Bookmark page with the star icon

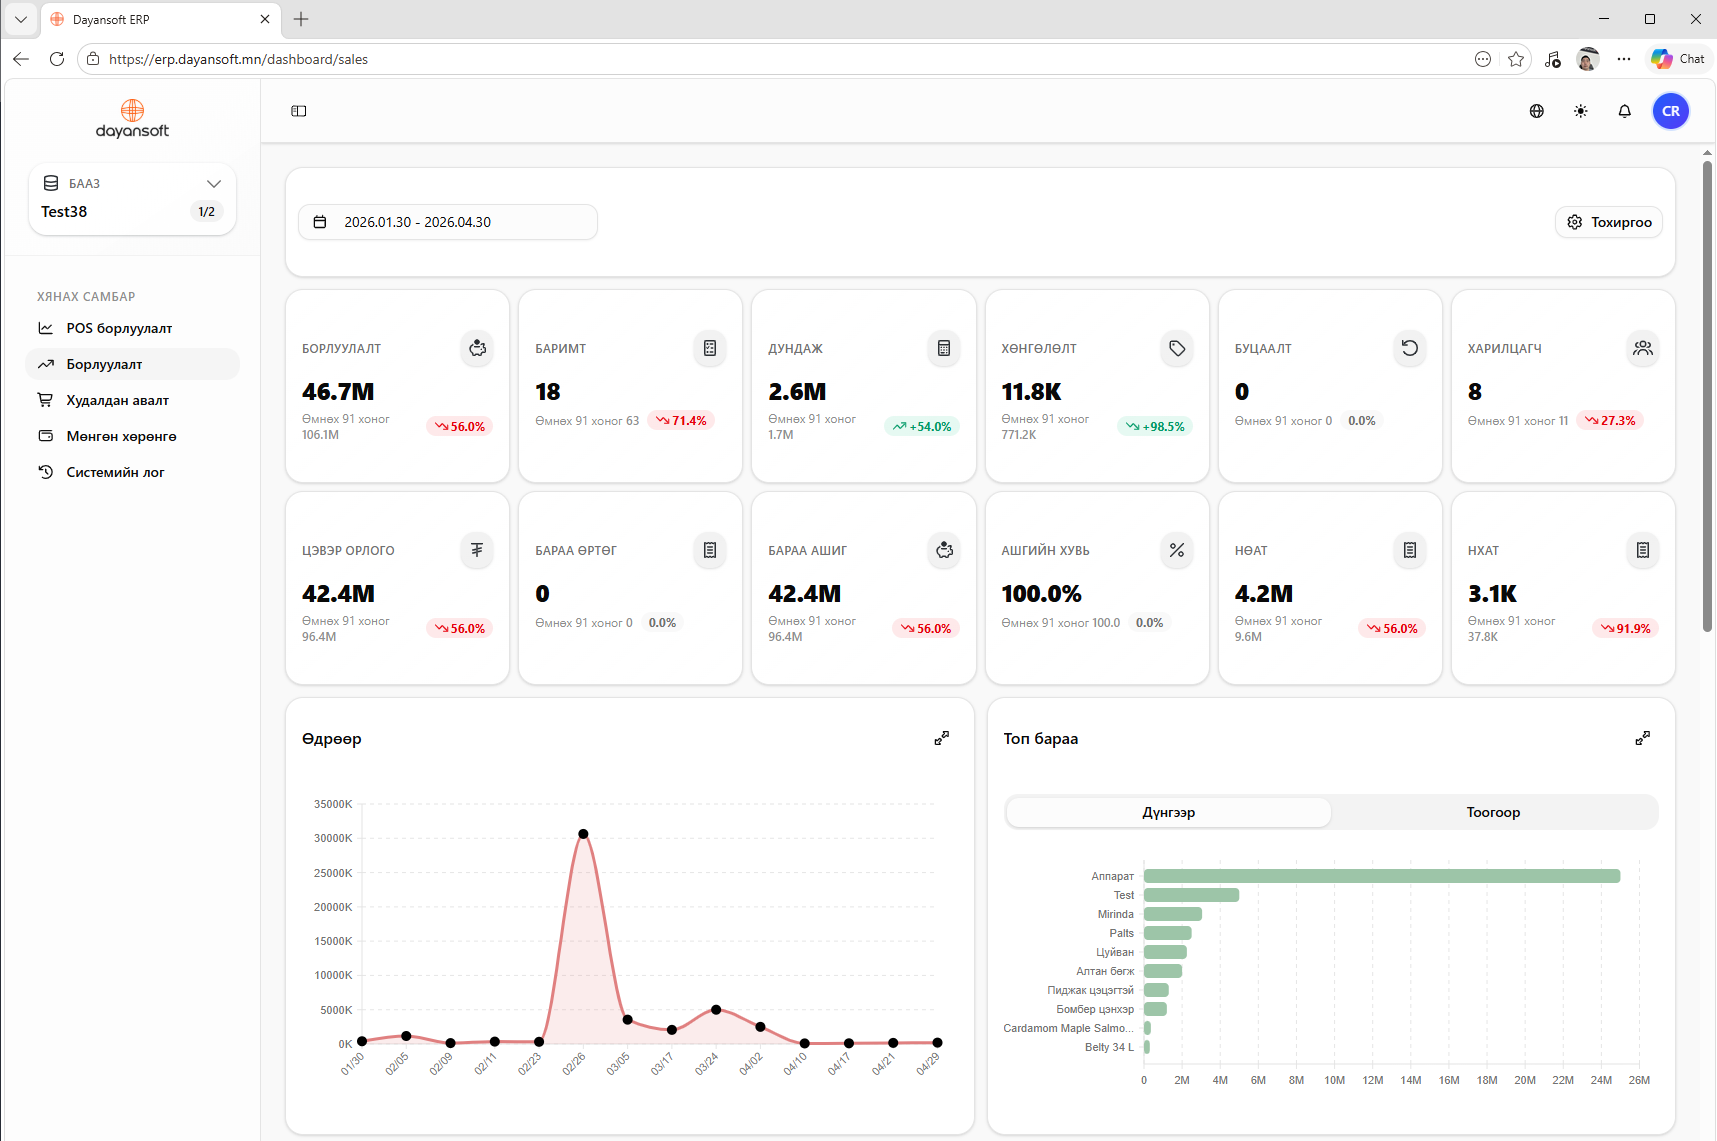[x=1516, y=59]
